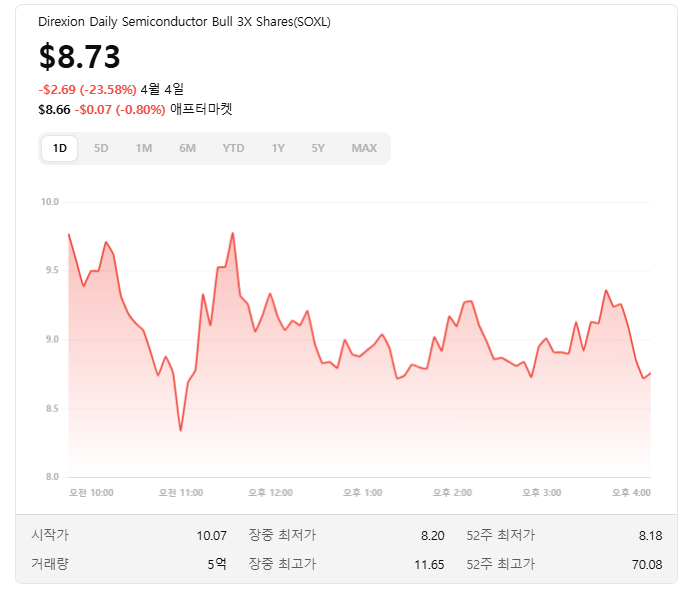This screenshot has height=589, width=691.
Task: Click the 오후 1:00 time axis label
Action: click(x=363, y=493)
